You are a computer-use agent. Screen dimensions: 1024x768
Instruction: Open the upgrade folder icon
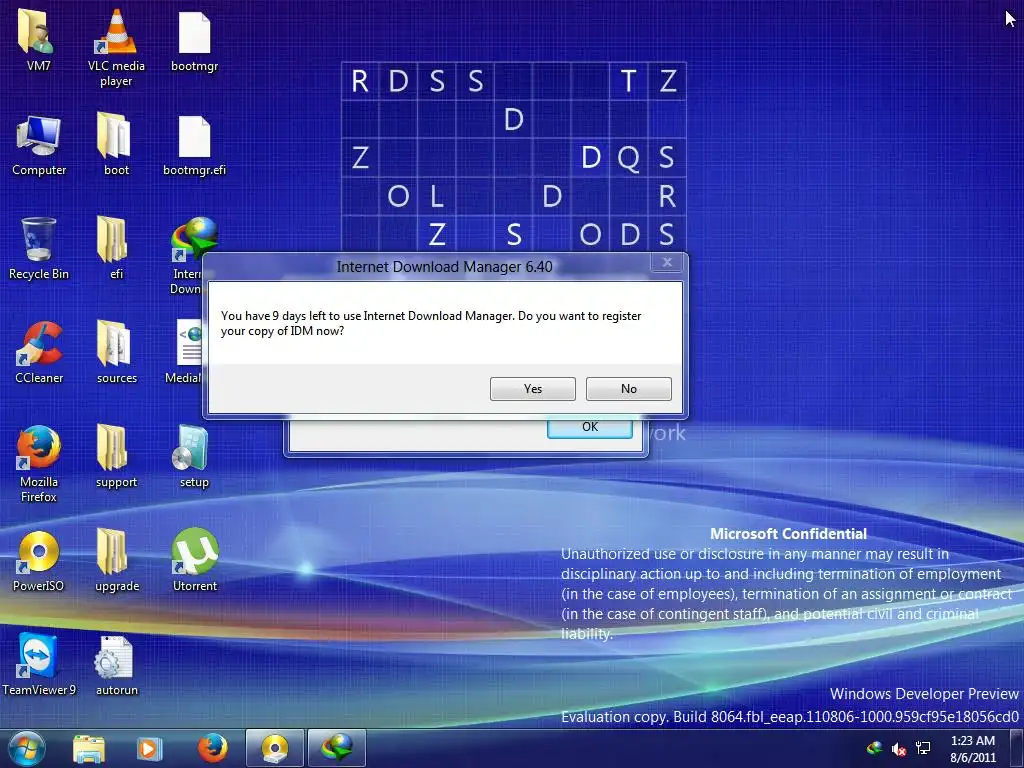[116, 560]
